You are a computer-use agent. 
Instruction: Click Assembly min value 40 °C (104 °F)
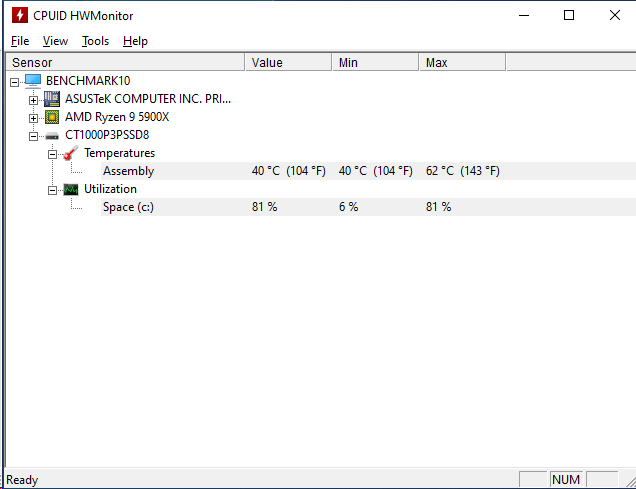coord(376,171)
